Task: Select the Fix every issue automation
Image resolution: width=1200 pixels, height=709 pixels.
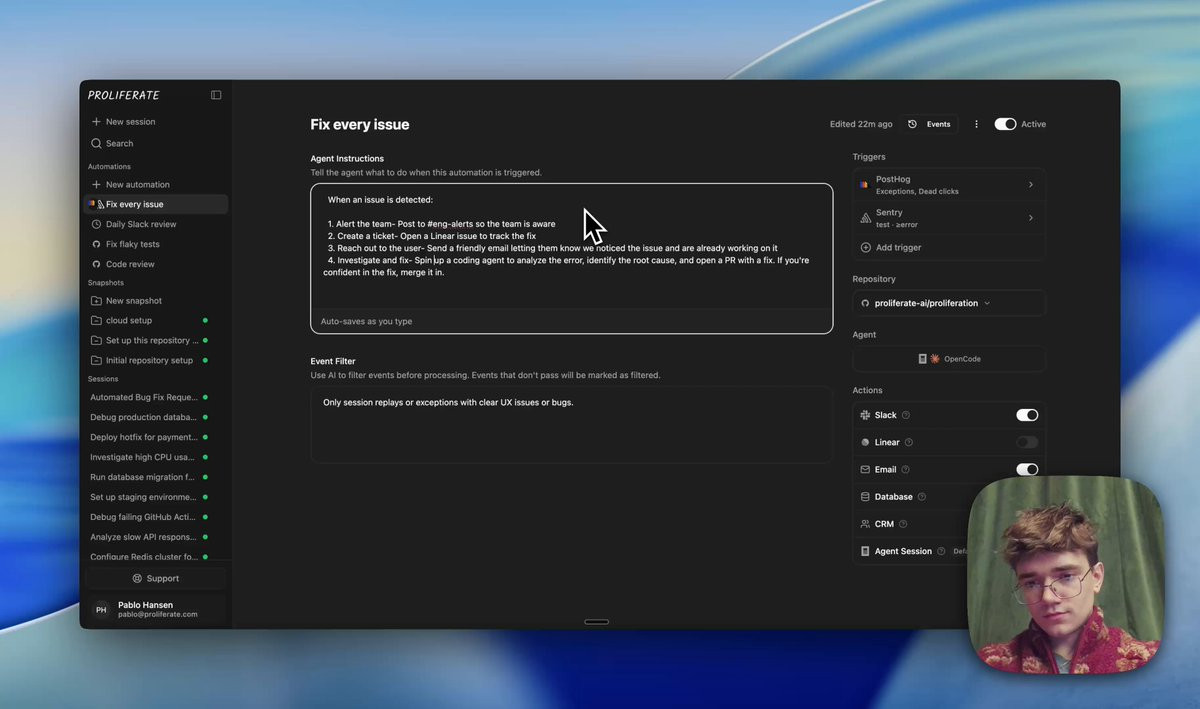Action: 156,204
